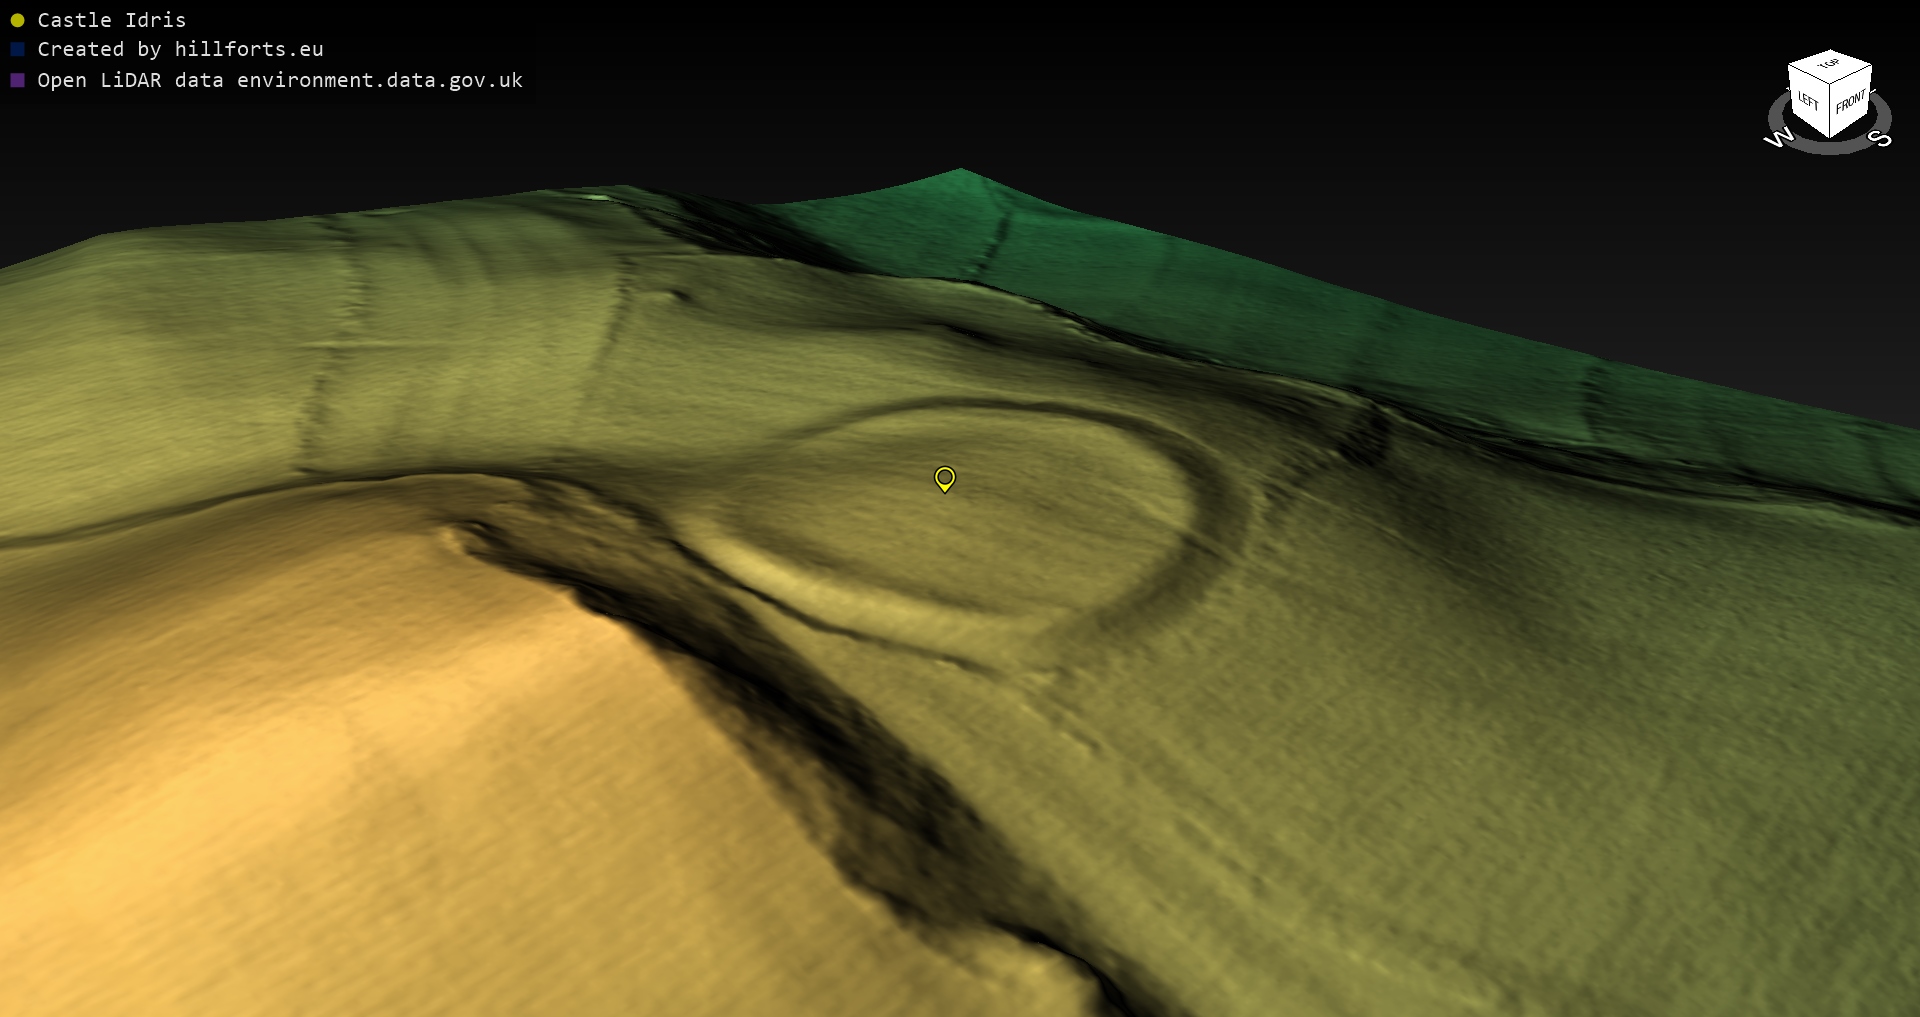Click the cube edge between TOP and LEFT
1920x1017 pixels.
tap(1808, 76)
